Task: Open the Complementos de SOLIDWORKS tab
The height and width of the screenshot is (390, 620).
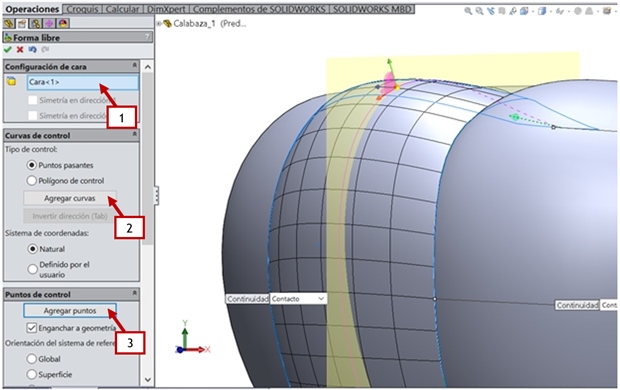Action: coord(259,9)
